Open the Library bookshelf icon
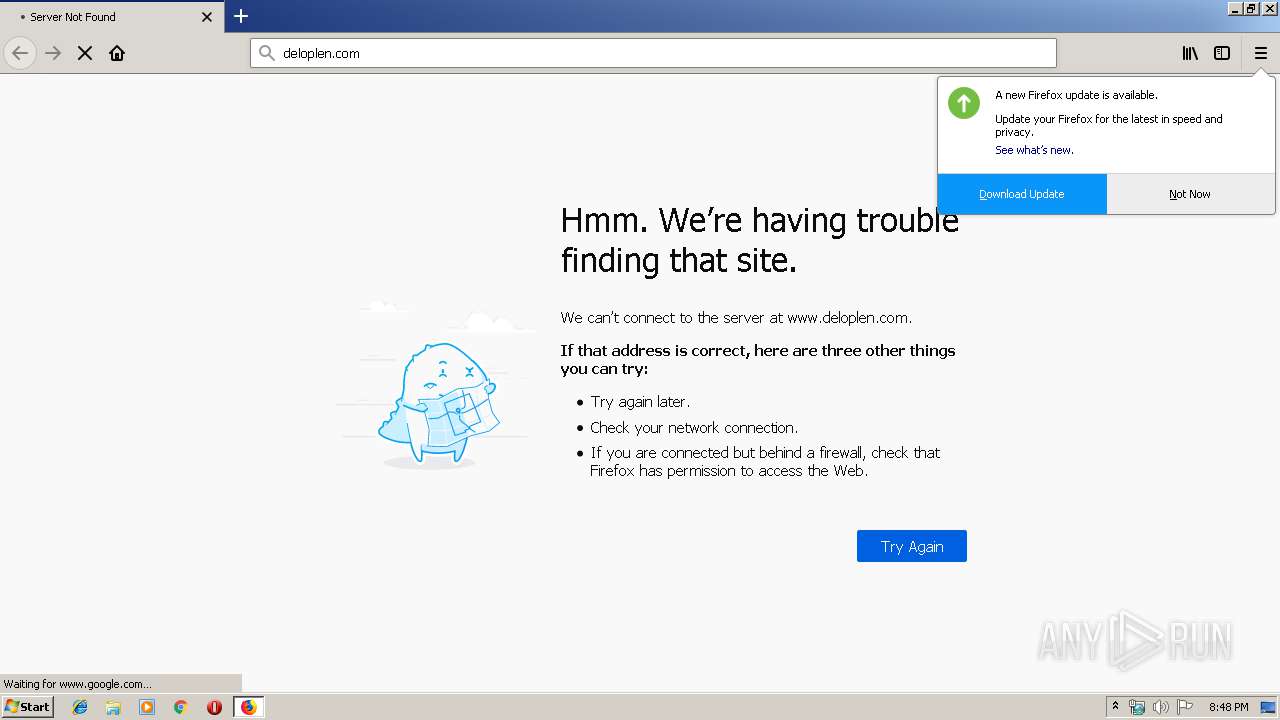 point(1190,53)
